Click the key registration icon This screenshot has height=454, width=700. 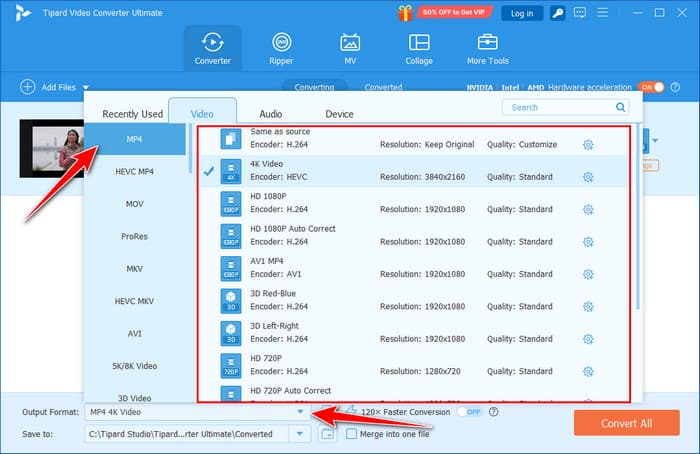(558, 13)
